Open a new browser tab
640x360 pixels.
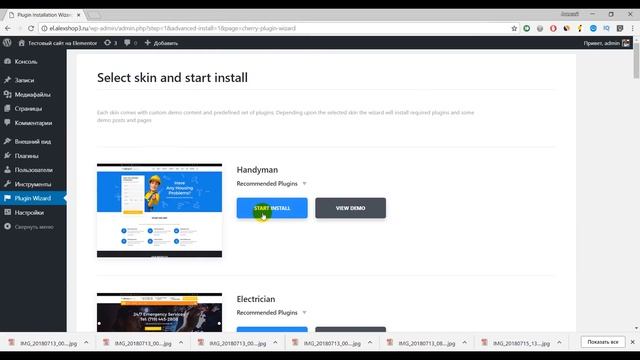click(x=94, y=15)
